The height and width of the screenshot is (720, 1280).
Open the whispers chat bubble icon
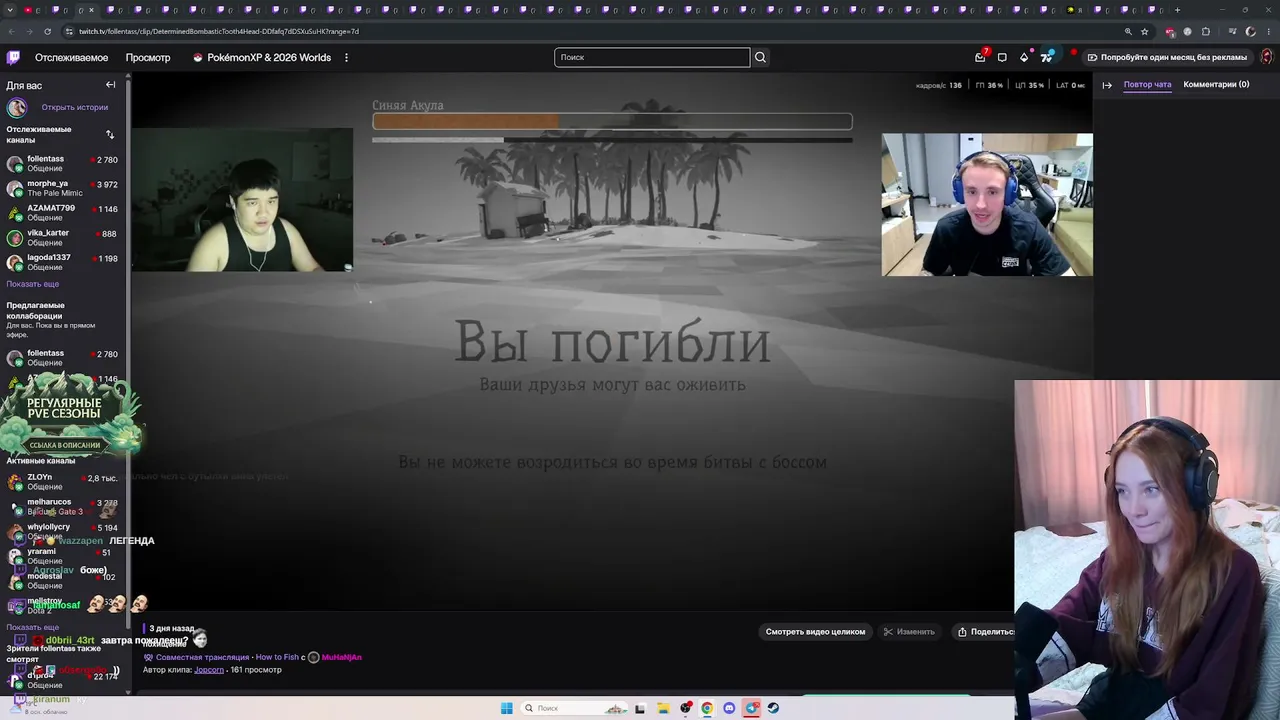(1002, 57)
